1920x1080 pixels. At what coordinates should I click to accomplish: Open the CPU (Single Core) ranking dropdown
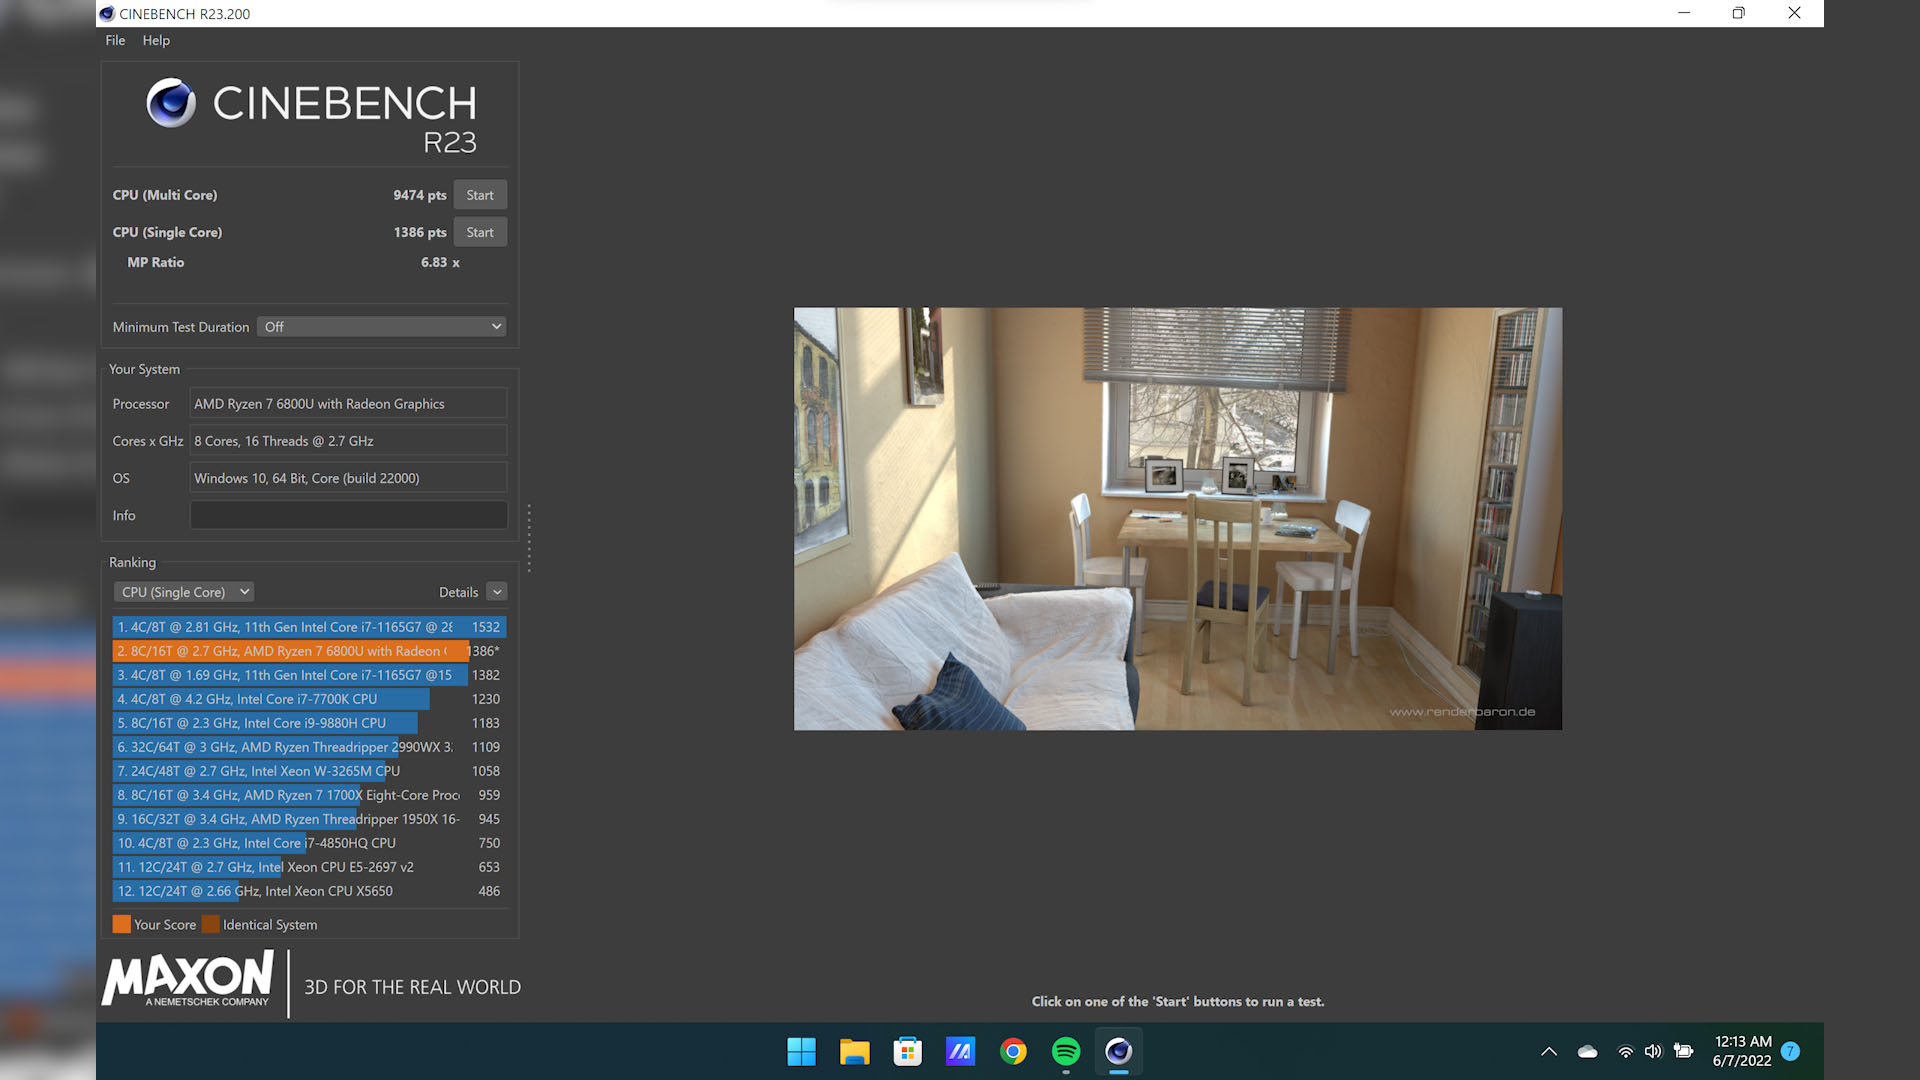[184, 592]
